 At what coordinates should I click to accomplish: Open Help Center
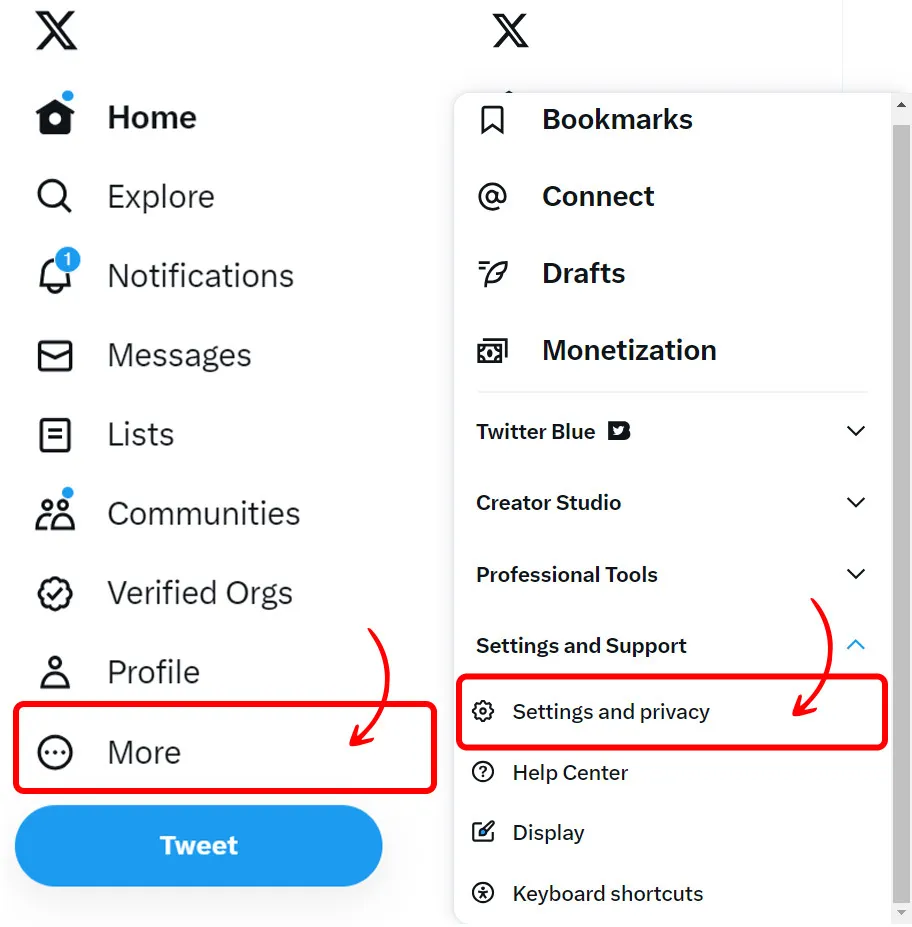click(570, 772)
